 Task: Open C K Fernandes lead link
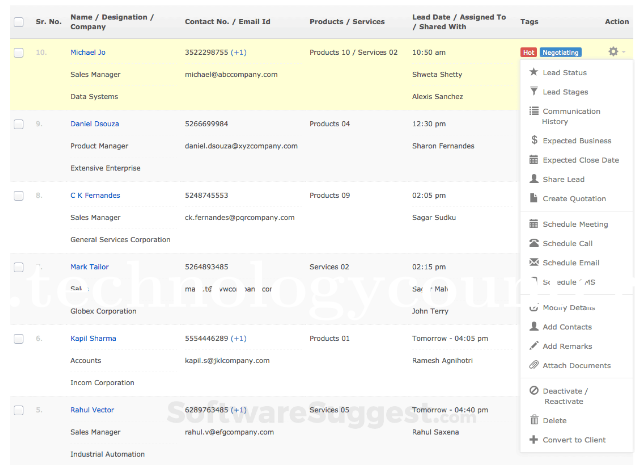point(95,195)
